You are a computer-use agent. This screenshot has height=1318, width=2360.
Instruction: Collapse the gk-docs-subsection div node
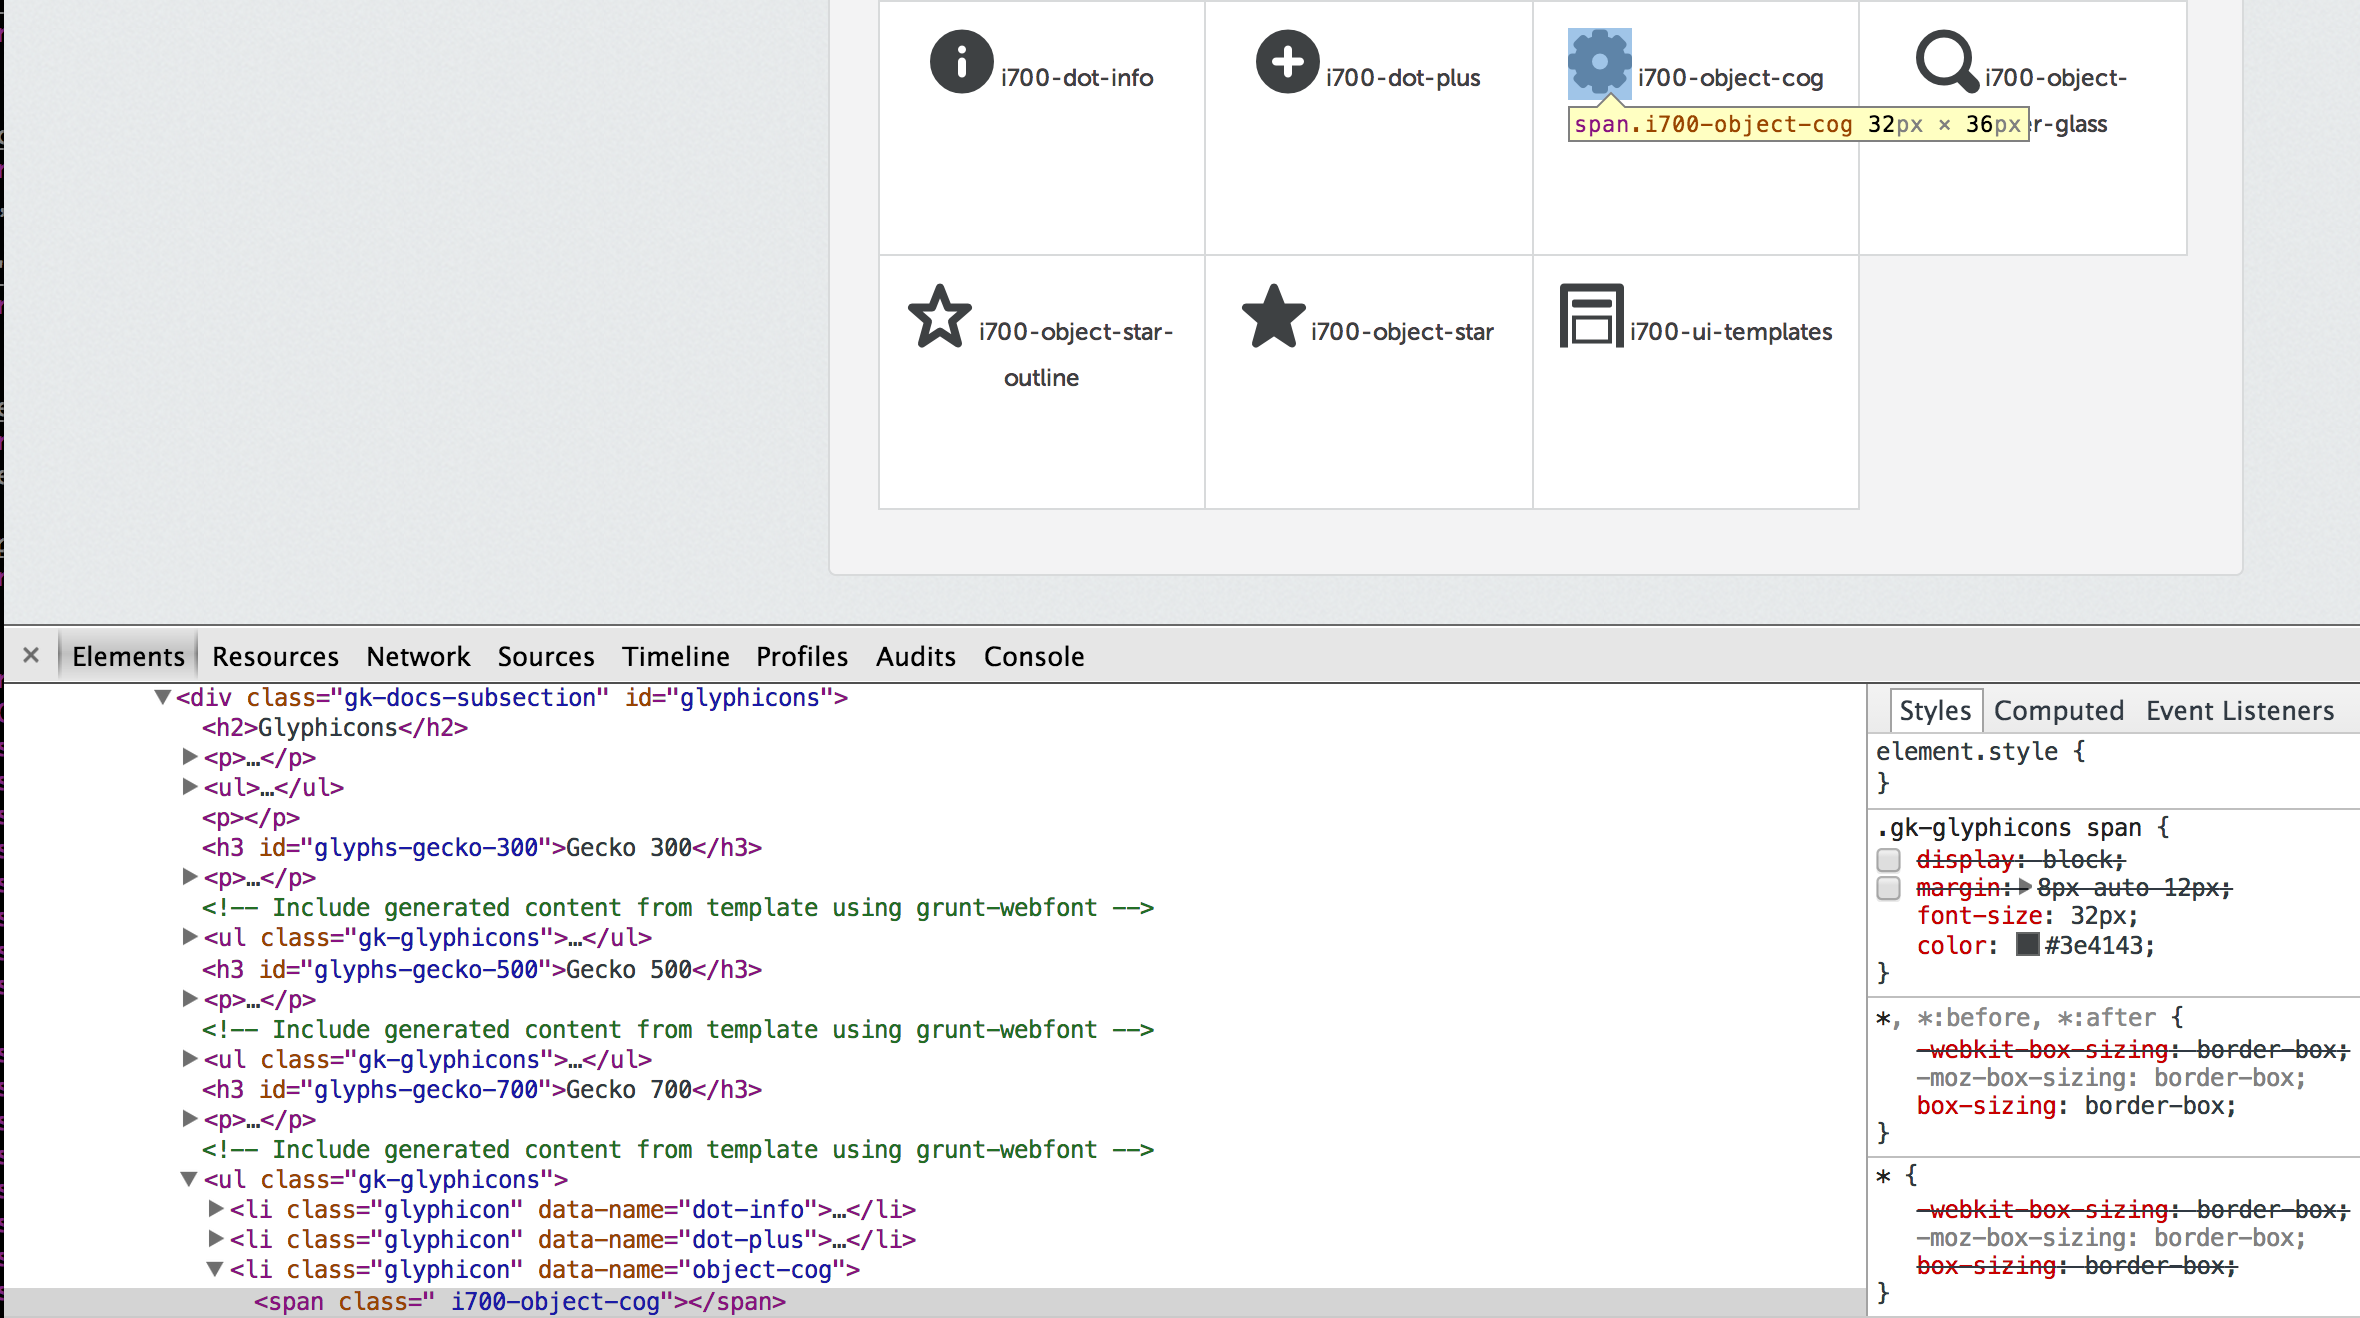pyautogui.click(x=162, y=697)
